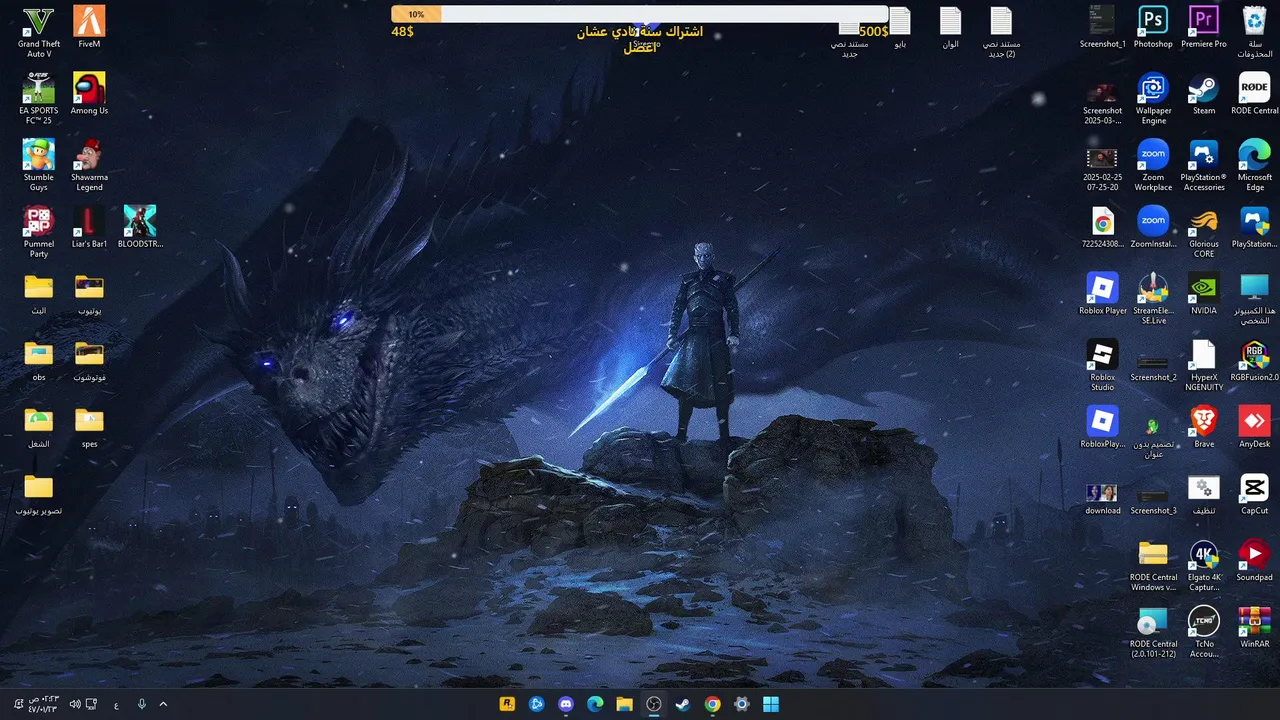Select the Roblox Player shortcut
This screenshot has height=720, width=1280.
pyautogui.click(x=1102, y=294)
